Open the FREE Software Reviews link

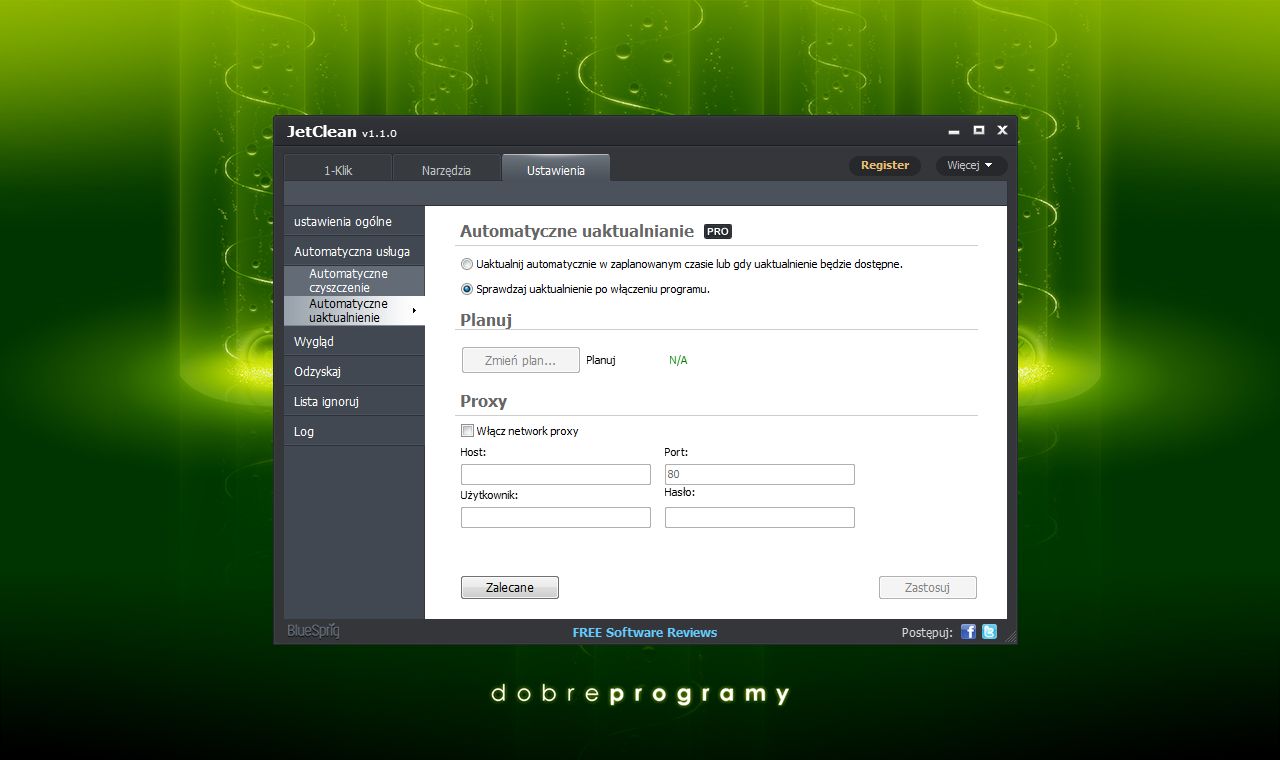click(x=645, y=632)
